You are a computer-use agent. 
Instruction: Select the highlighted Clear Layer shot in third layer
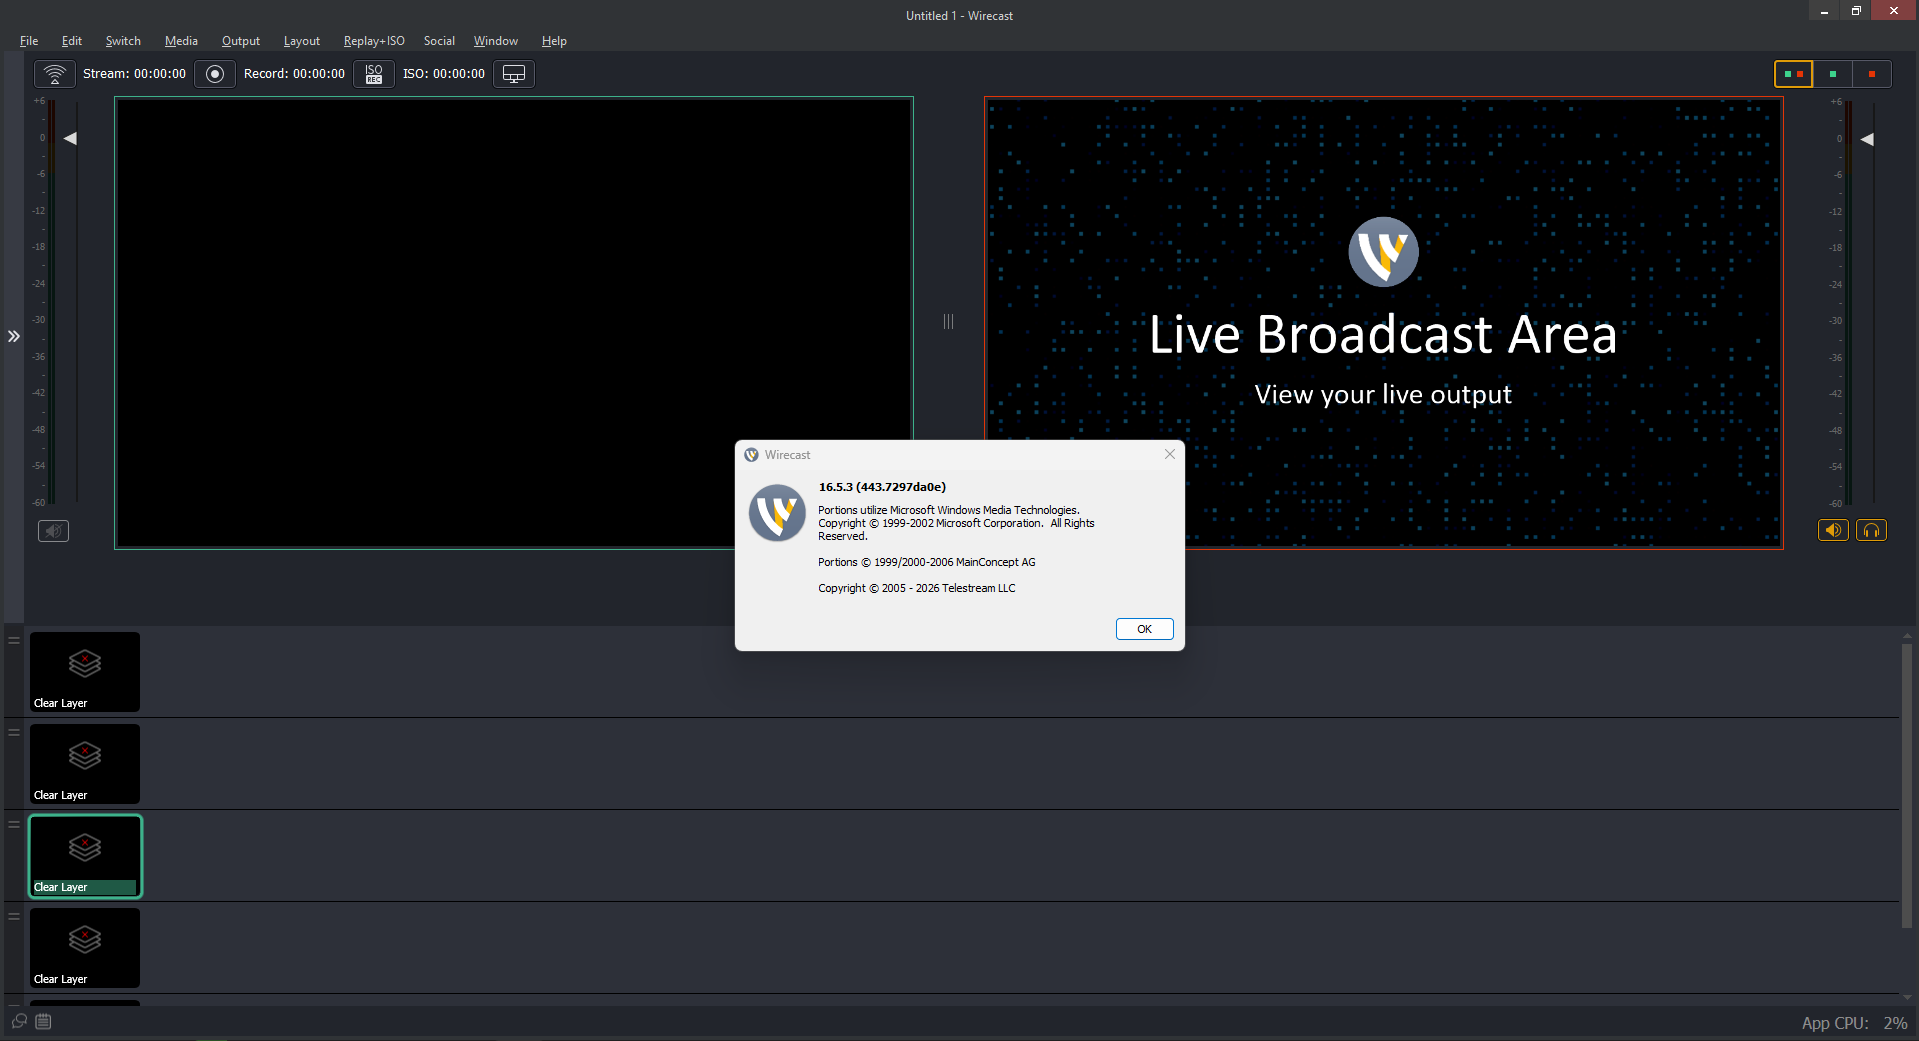click(x=85, y=856)
